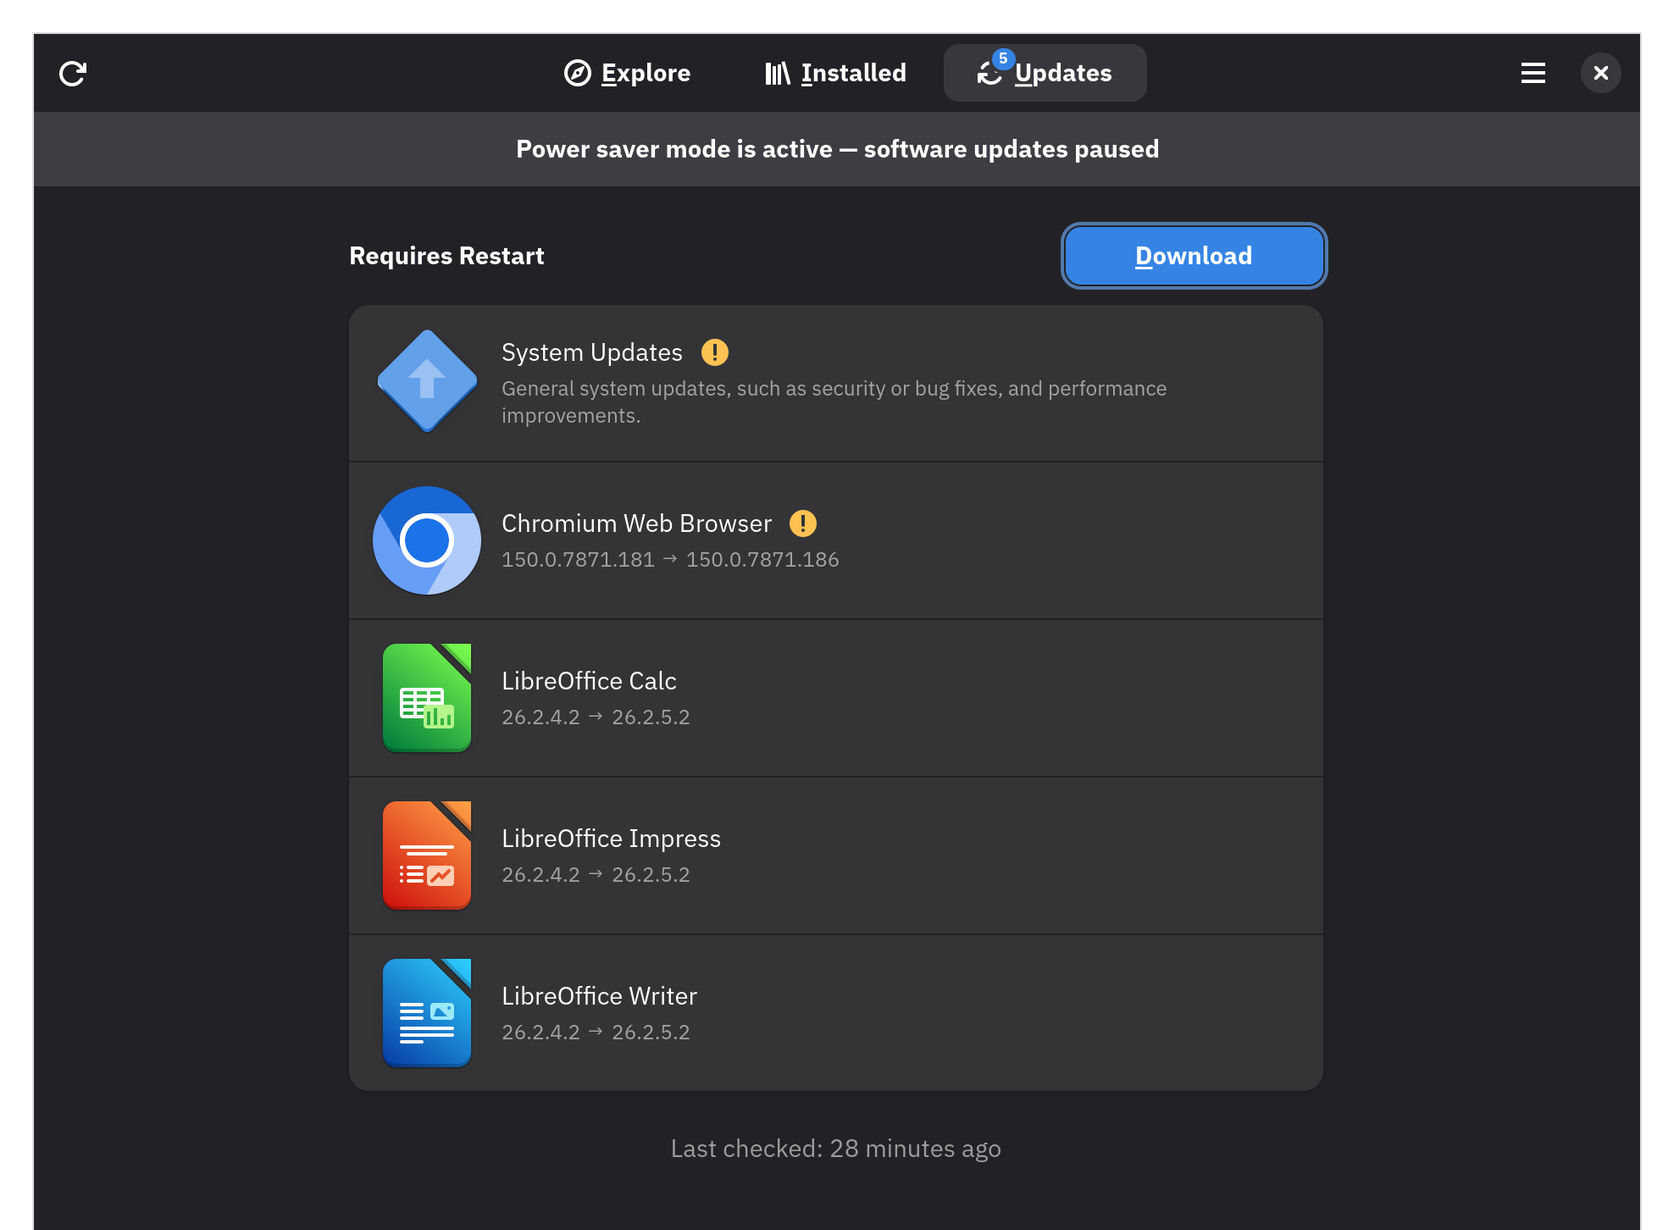Open the hamburger main menu

1533,73
